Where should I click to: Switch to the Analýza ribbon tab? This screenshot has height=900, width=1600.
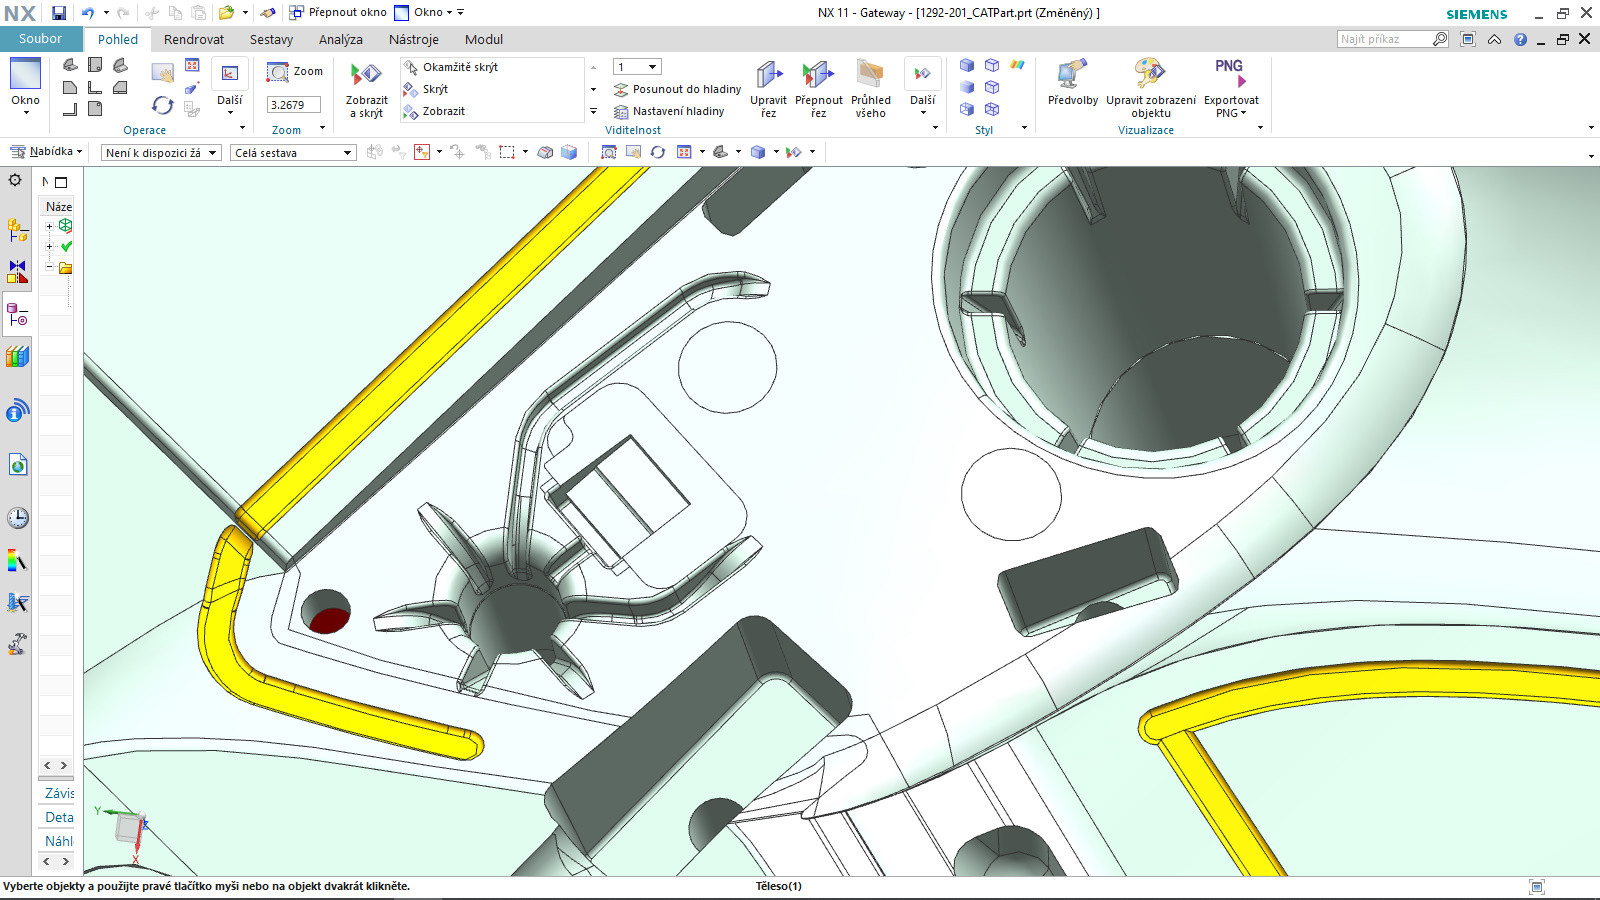click(340, 39)
